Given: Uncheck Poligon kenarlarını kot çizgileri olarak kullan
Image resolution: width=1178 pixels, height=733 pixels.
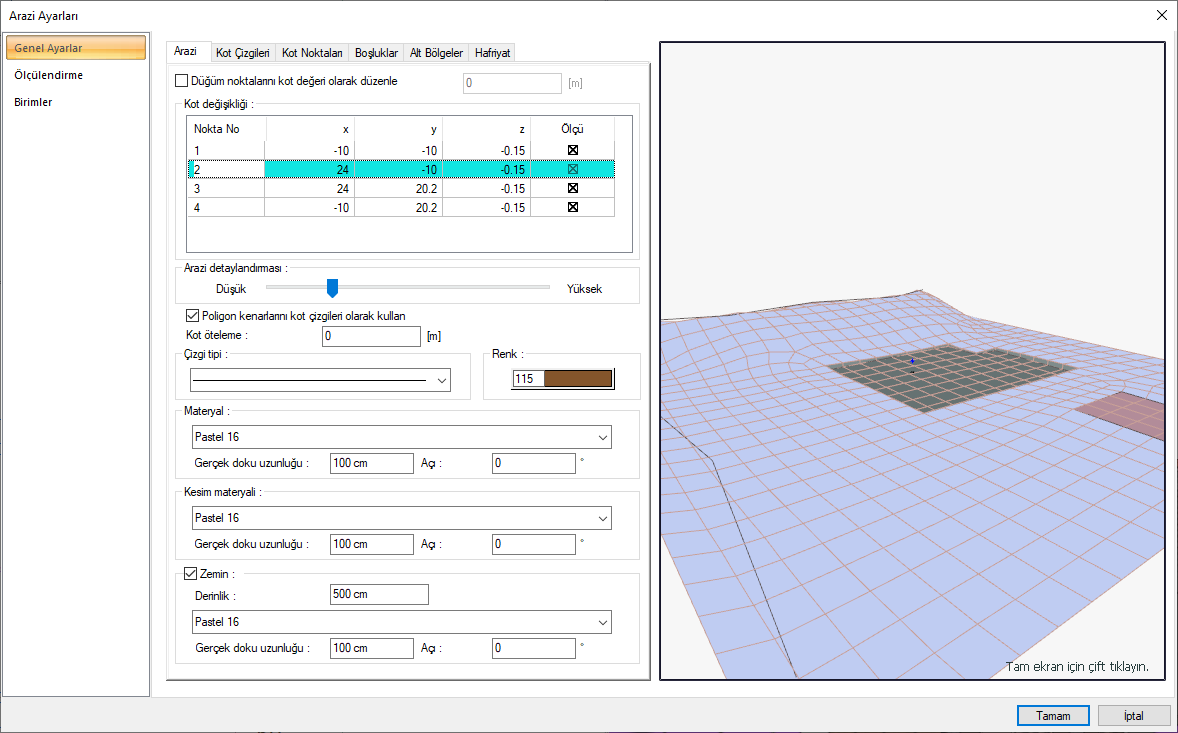Looking at the screenshot, I should pos(193,315).
